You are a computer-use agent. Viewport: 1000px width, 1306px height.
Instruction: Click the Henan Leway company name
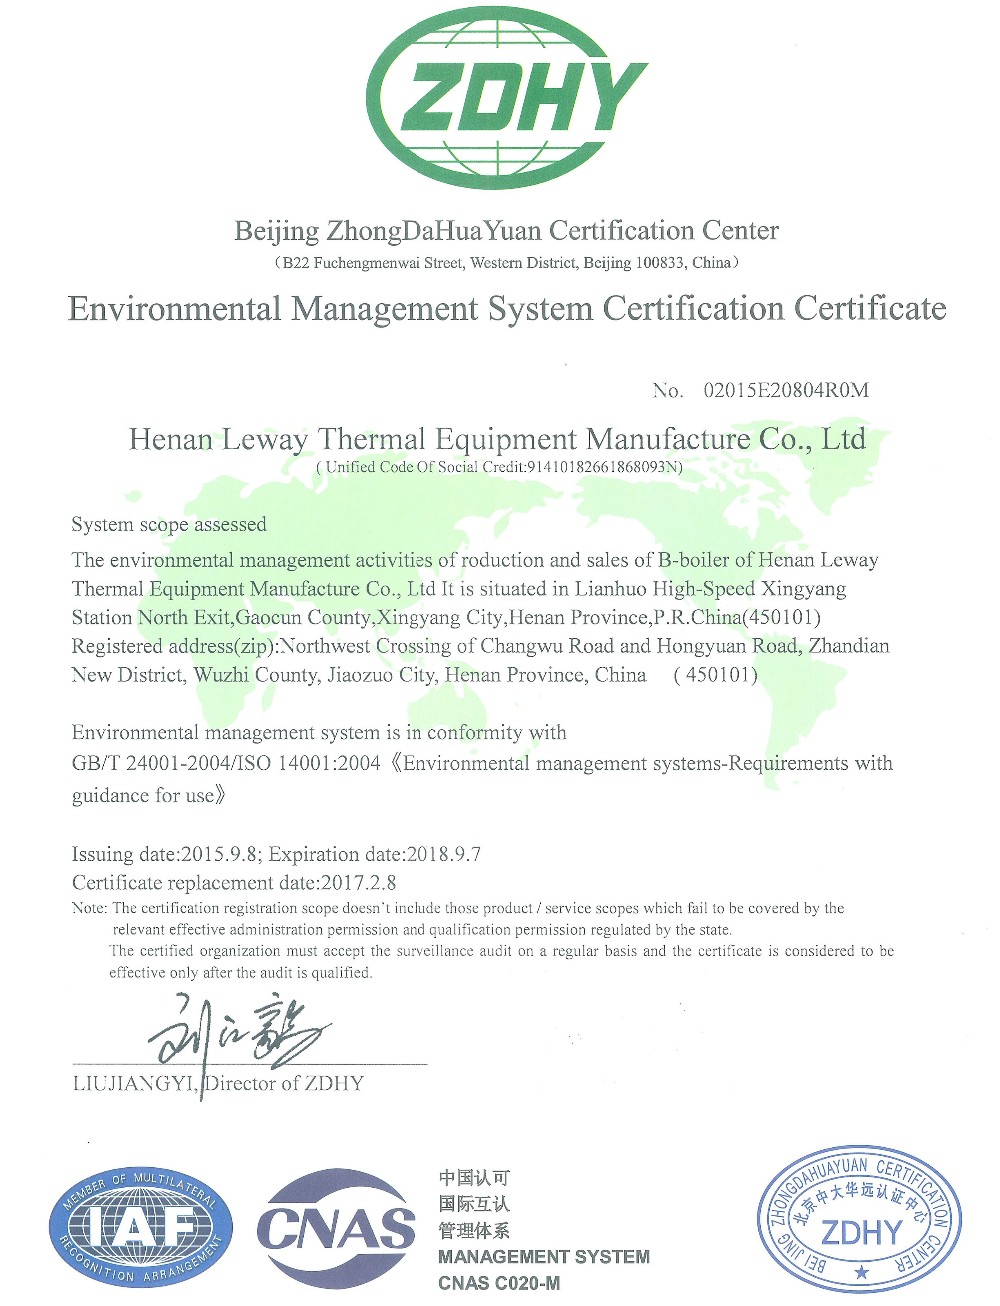coord(497,439)
